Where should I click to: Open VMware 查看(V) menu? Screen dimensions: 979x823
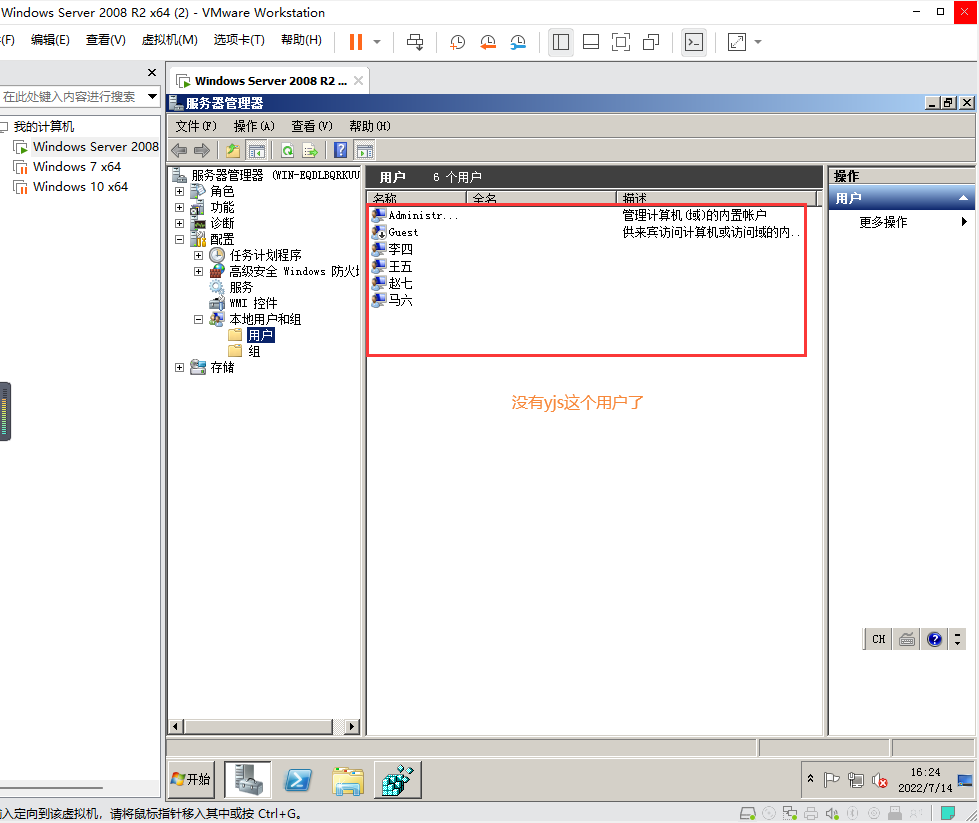tap(106, 40)
